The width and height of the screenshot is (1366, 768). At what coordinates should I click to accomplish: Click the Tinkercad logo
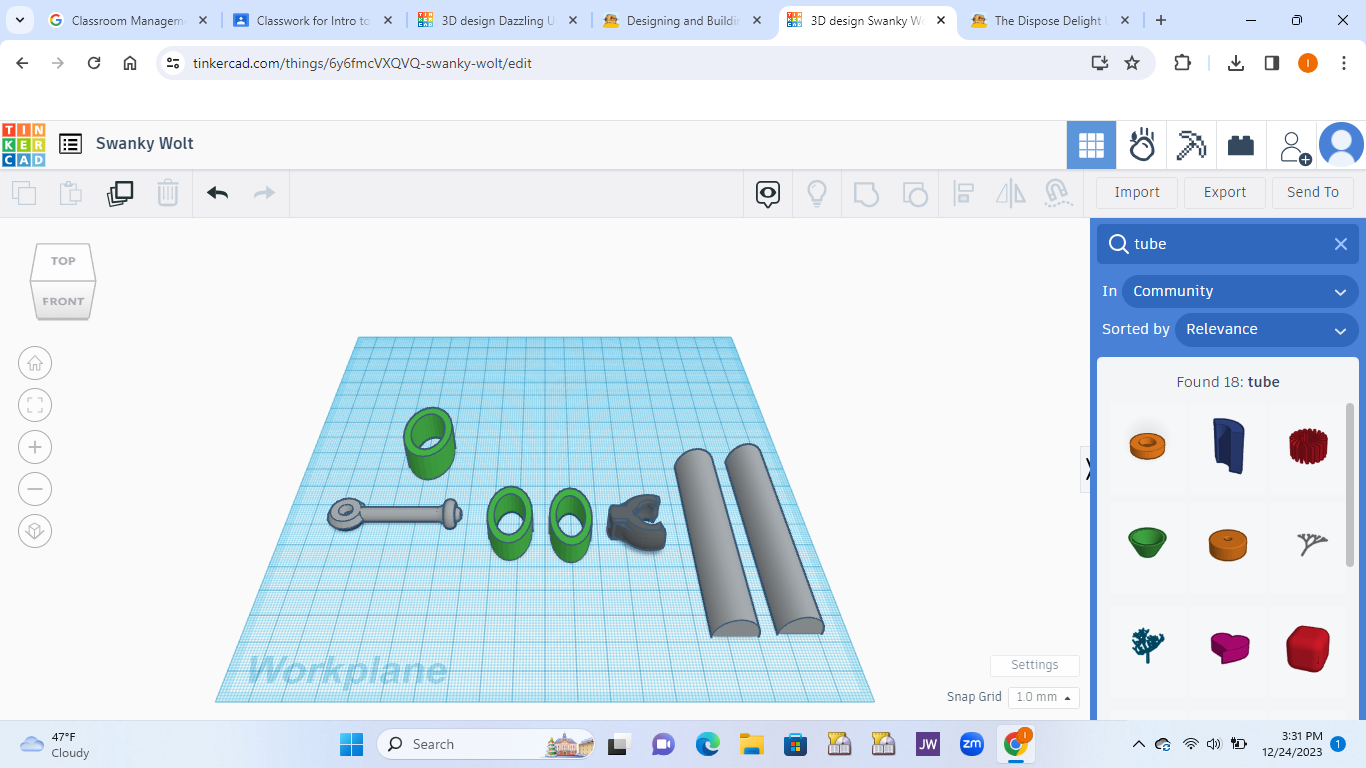[23, 145]
